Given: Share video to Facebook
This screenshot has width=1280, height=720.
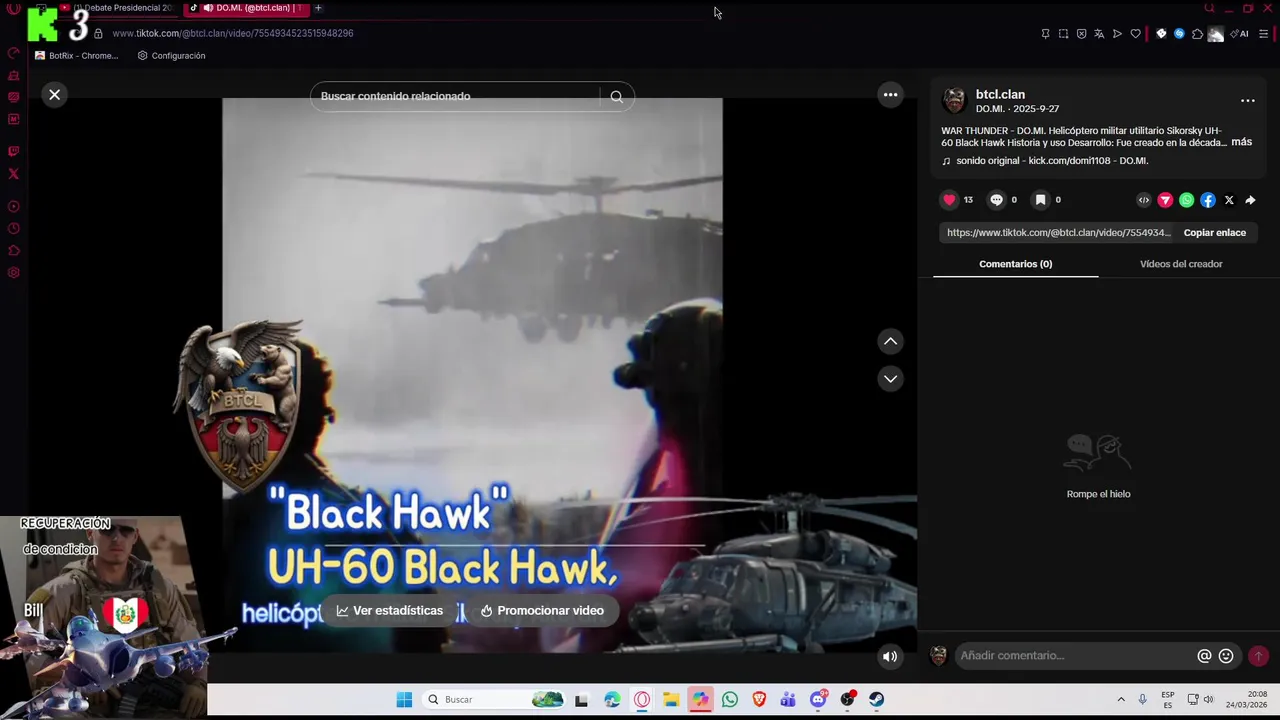Looking at the screenshot, I should click(1208, 200).
